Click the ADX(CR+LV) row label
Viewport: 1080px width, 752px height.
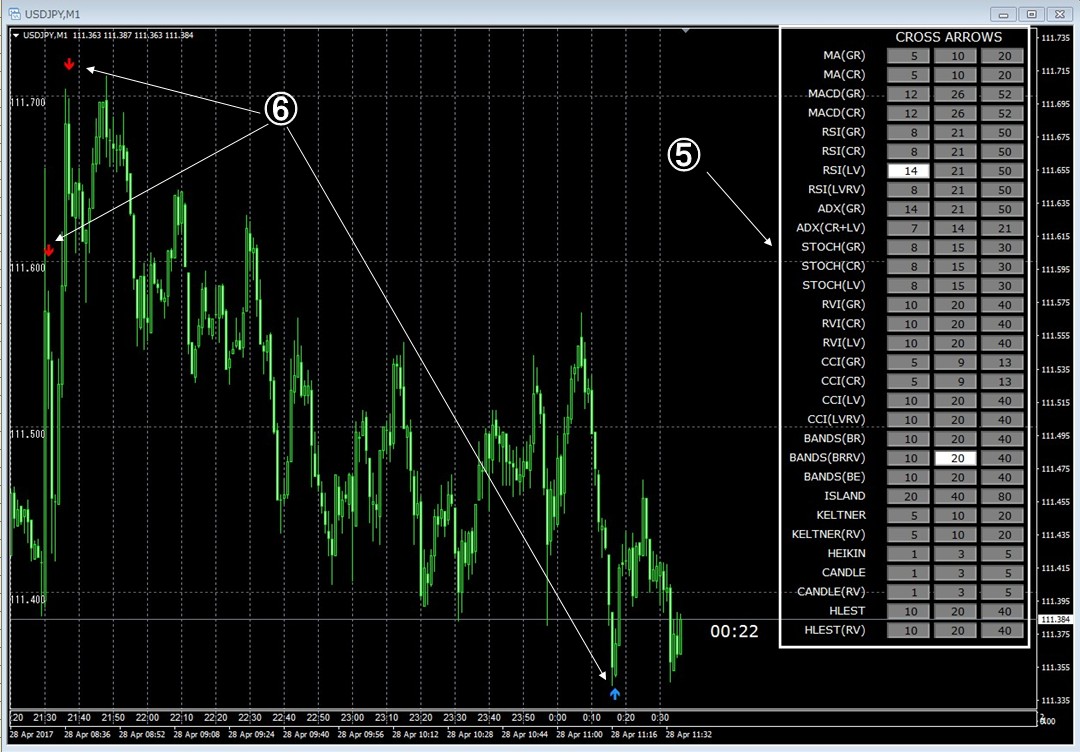click(x=831, y=228)
